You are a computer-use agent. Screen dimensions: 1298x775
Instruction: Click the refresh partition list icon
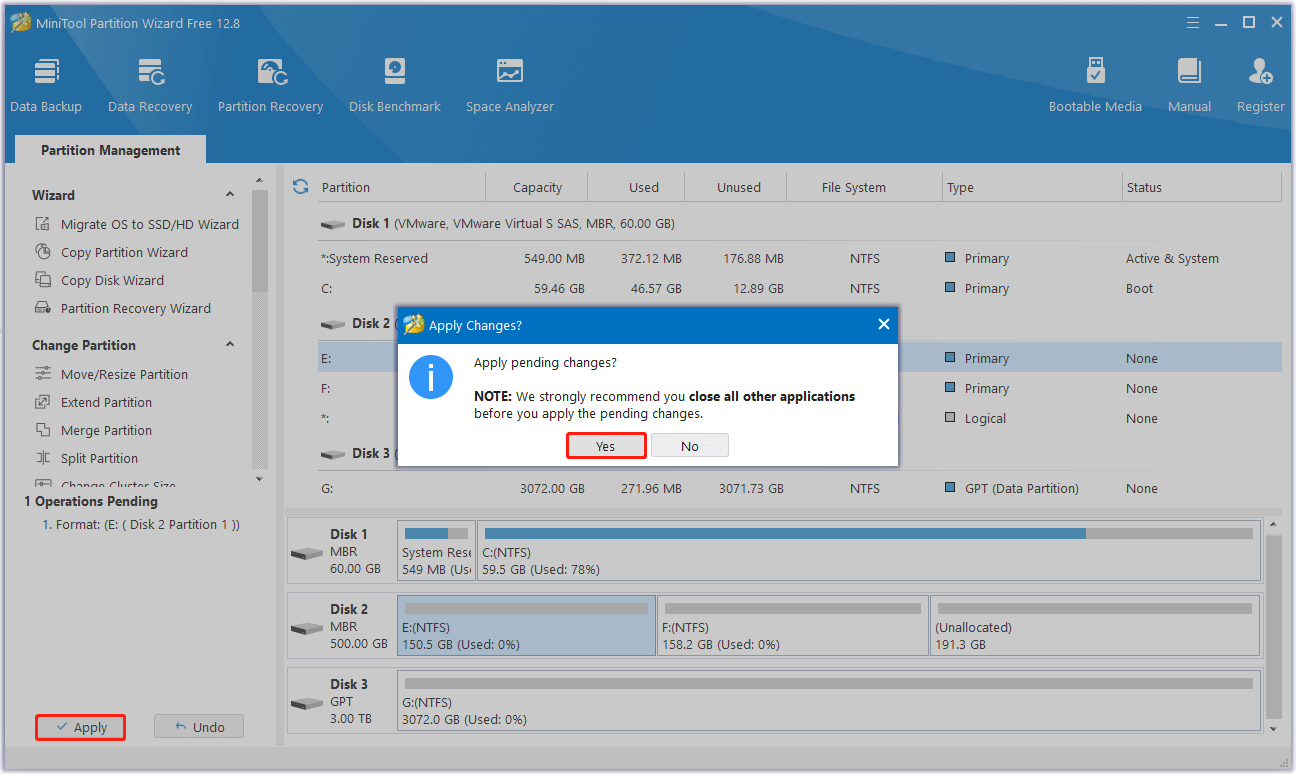[300, 187]
